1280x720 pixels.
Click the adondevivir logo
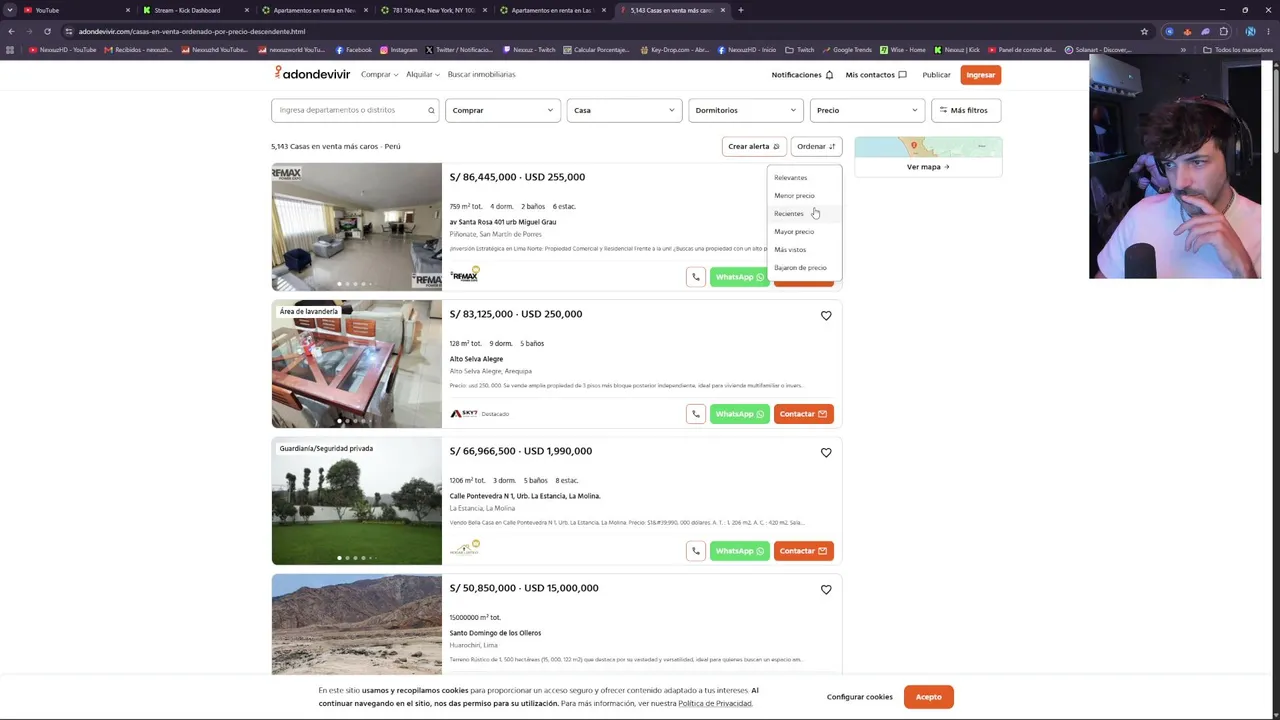tap(312, 74)
